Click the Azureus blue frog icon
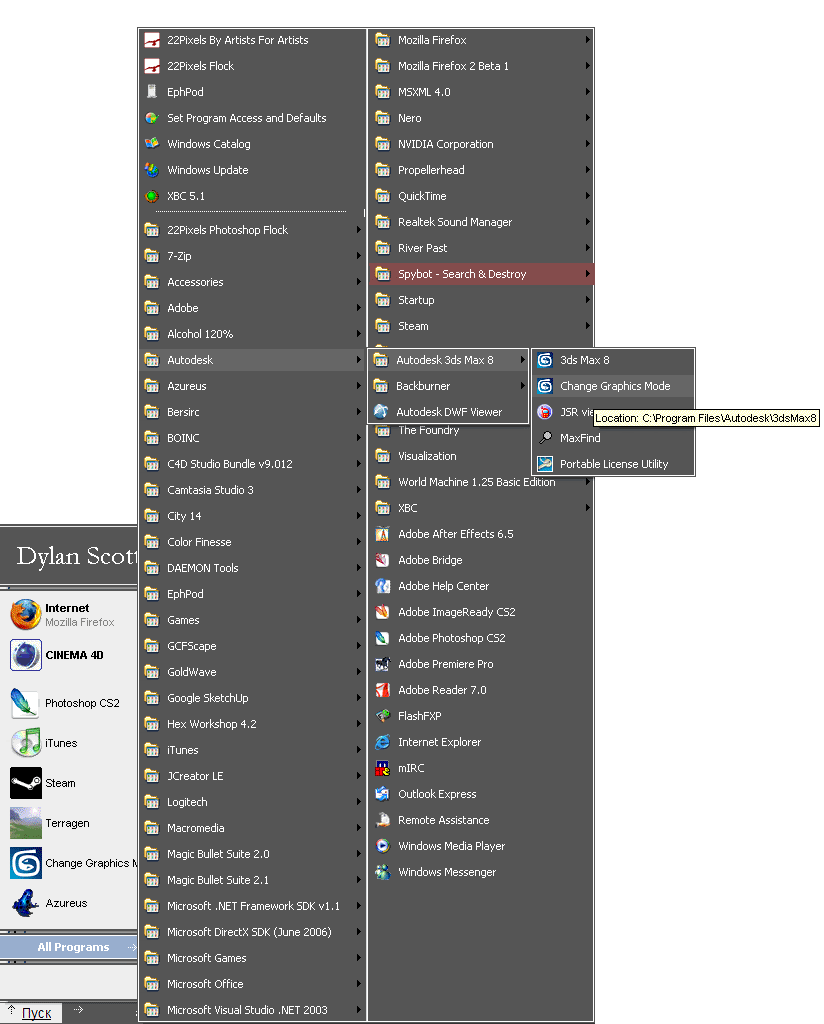Image resolution: width=824 pixels, height=1024 pixels. [26, 903]
